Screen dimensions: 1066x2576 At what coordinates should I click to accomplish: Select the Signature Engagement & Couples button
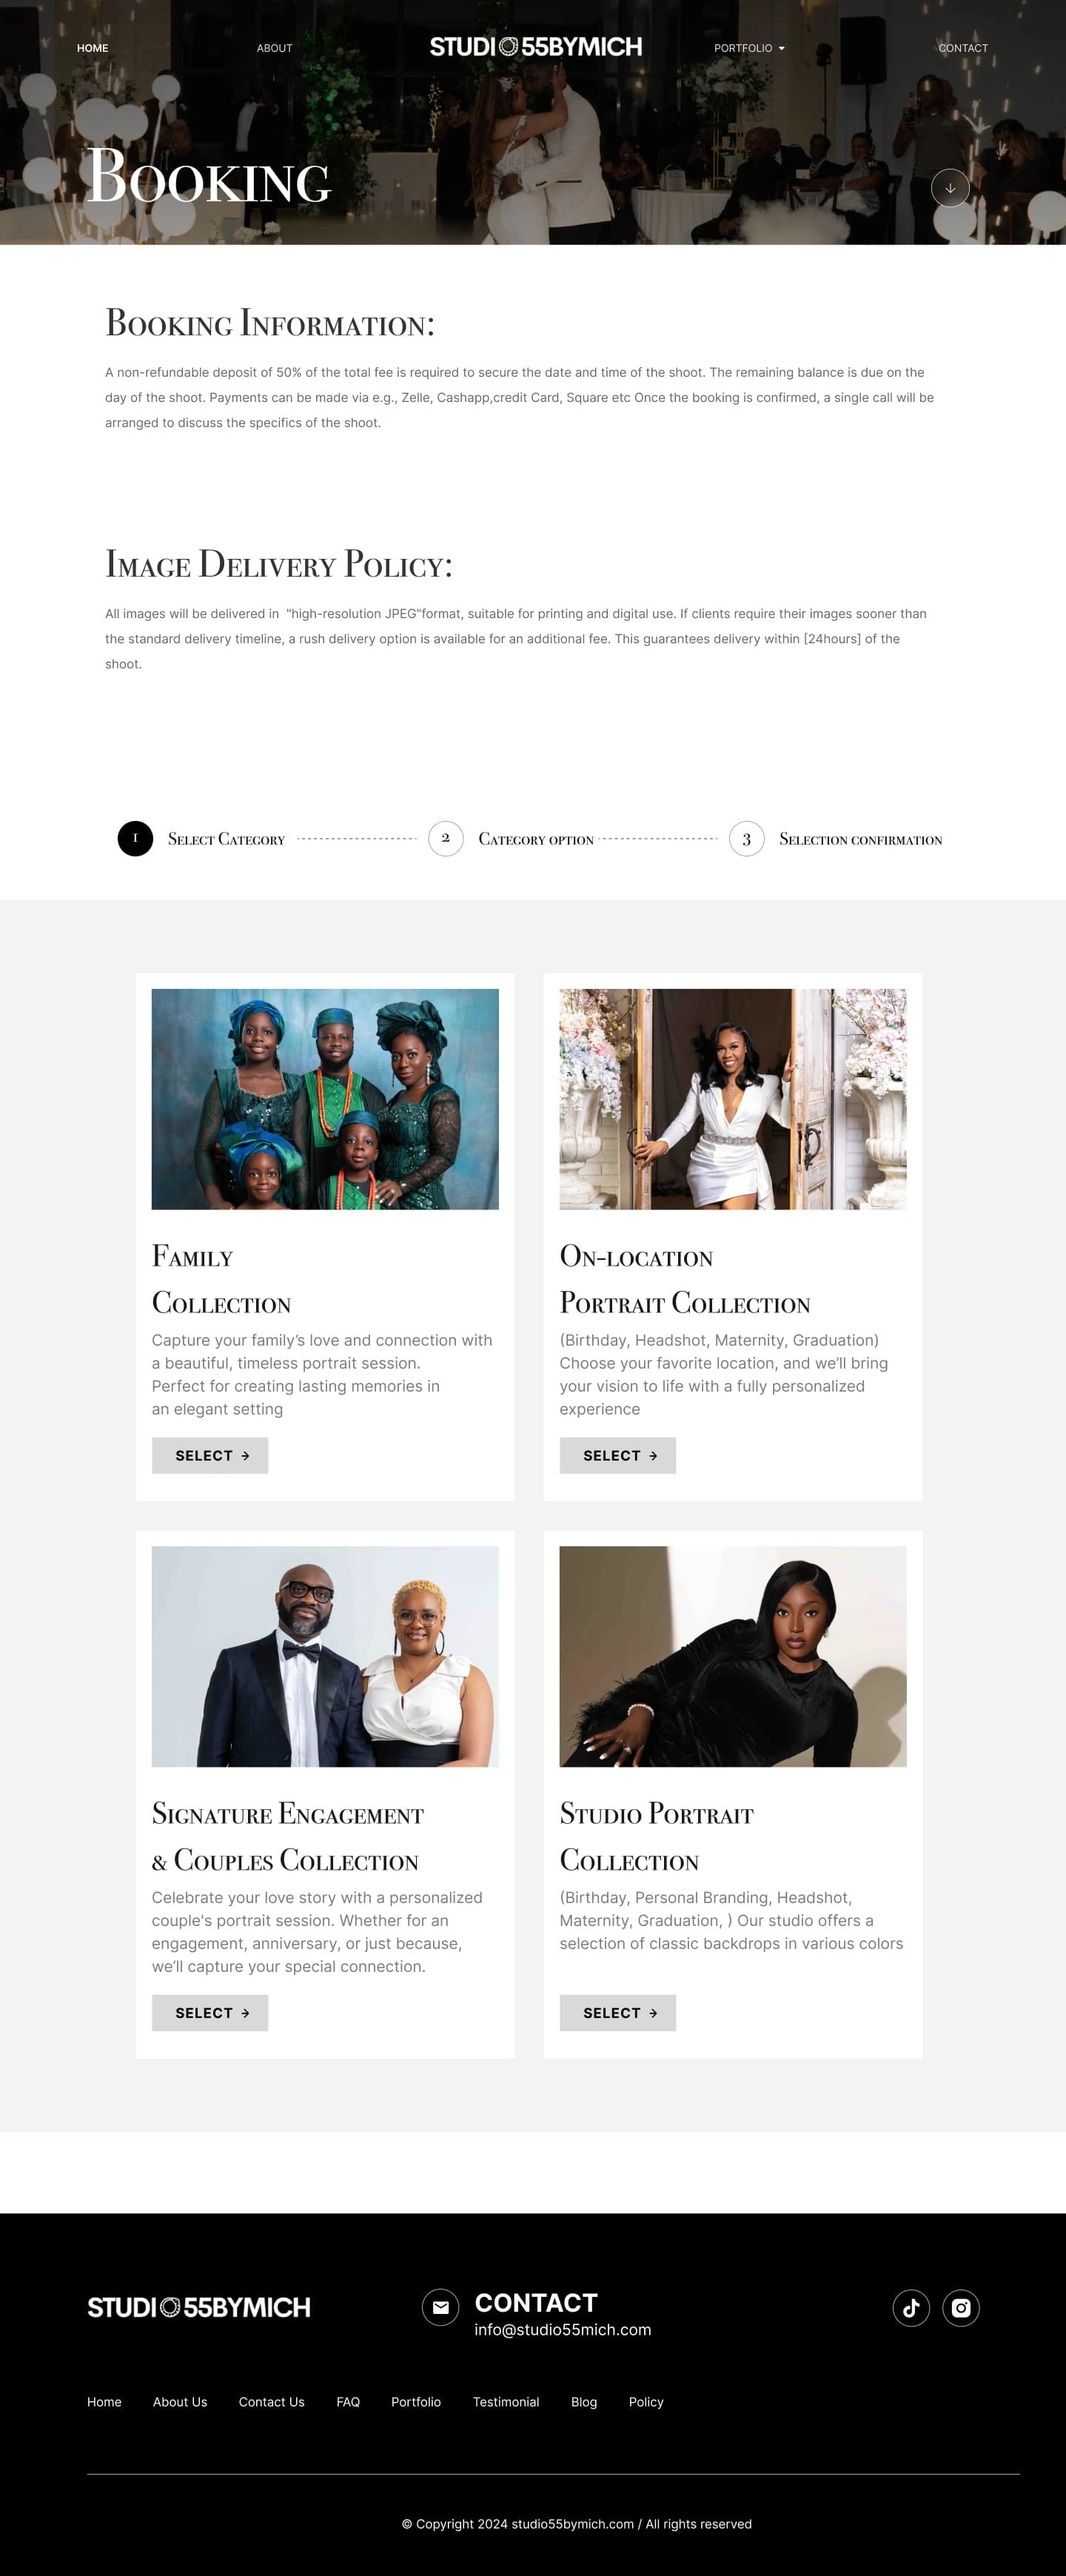(x=210, y=2012)
